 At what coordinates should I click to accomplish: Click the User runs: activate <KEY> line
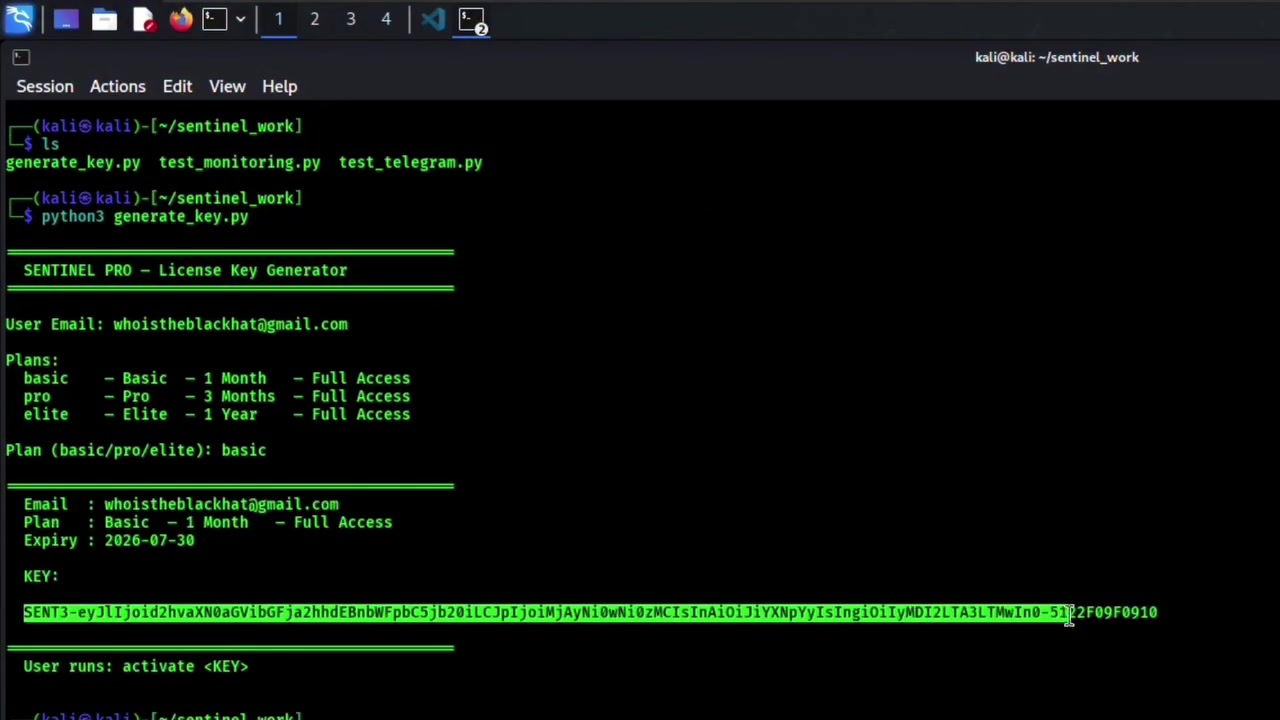tap(136, 666)
